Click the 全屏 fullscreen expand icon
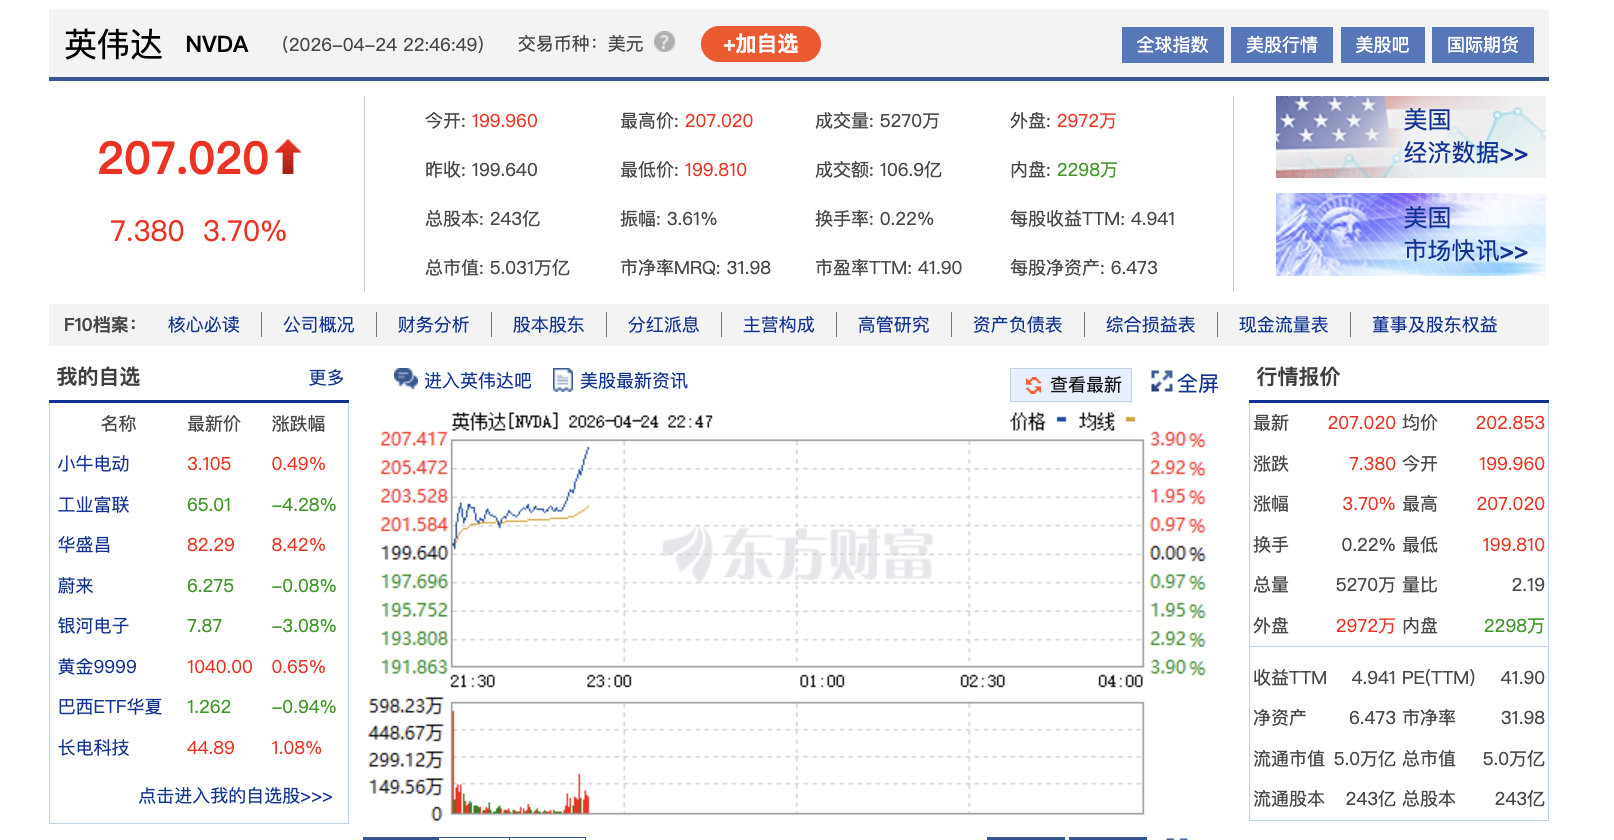The width and height of the screenshot is (1614, 840). [x=1161, y=381]
